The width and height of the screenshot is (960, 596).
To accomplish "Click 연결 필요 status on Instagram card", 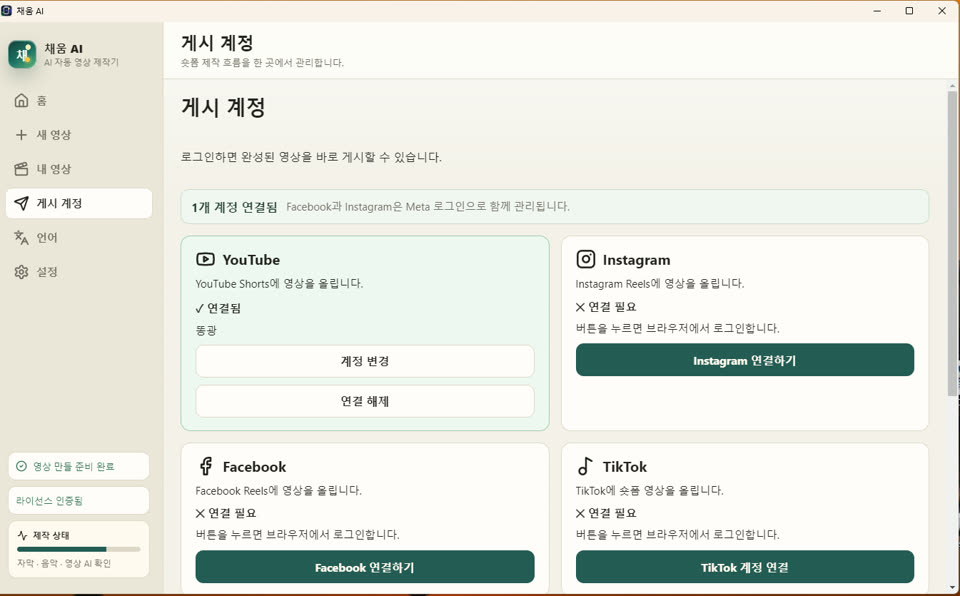I will pyautogui.click(x=606, y=307).
